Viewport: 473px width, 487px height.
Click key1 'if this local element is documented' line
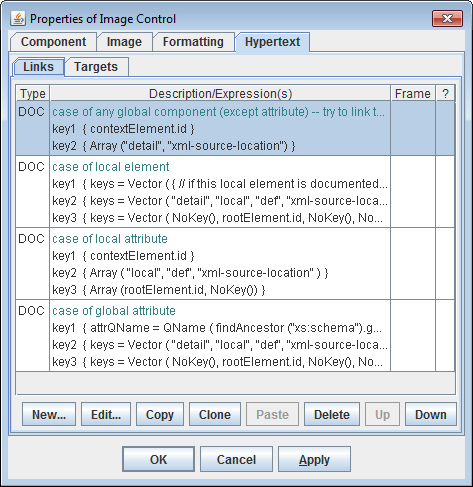220,184
